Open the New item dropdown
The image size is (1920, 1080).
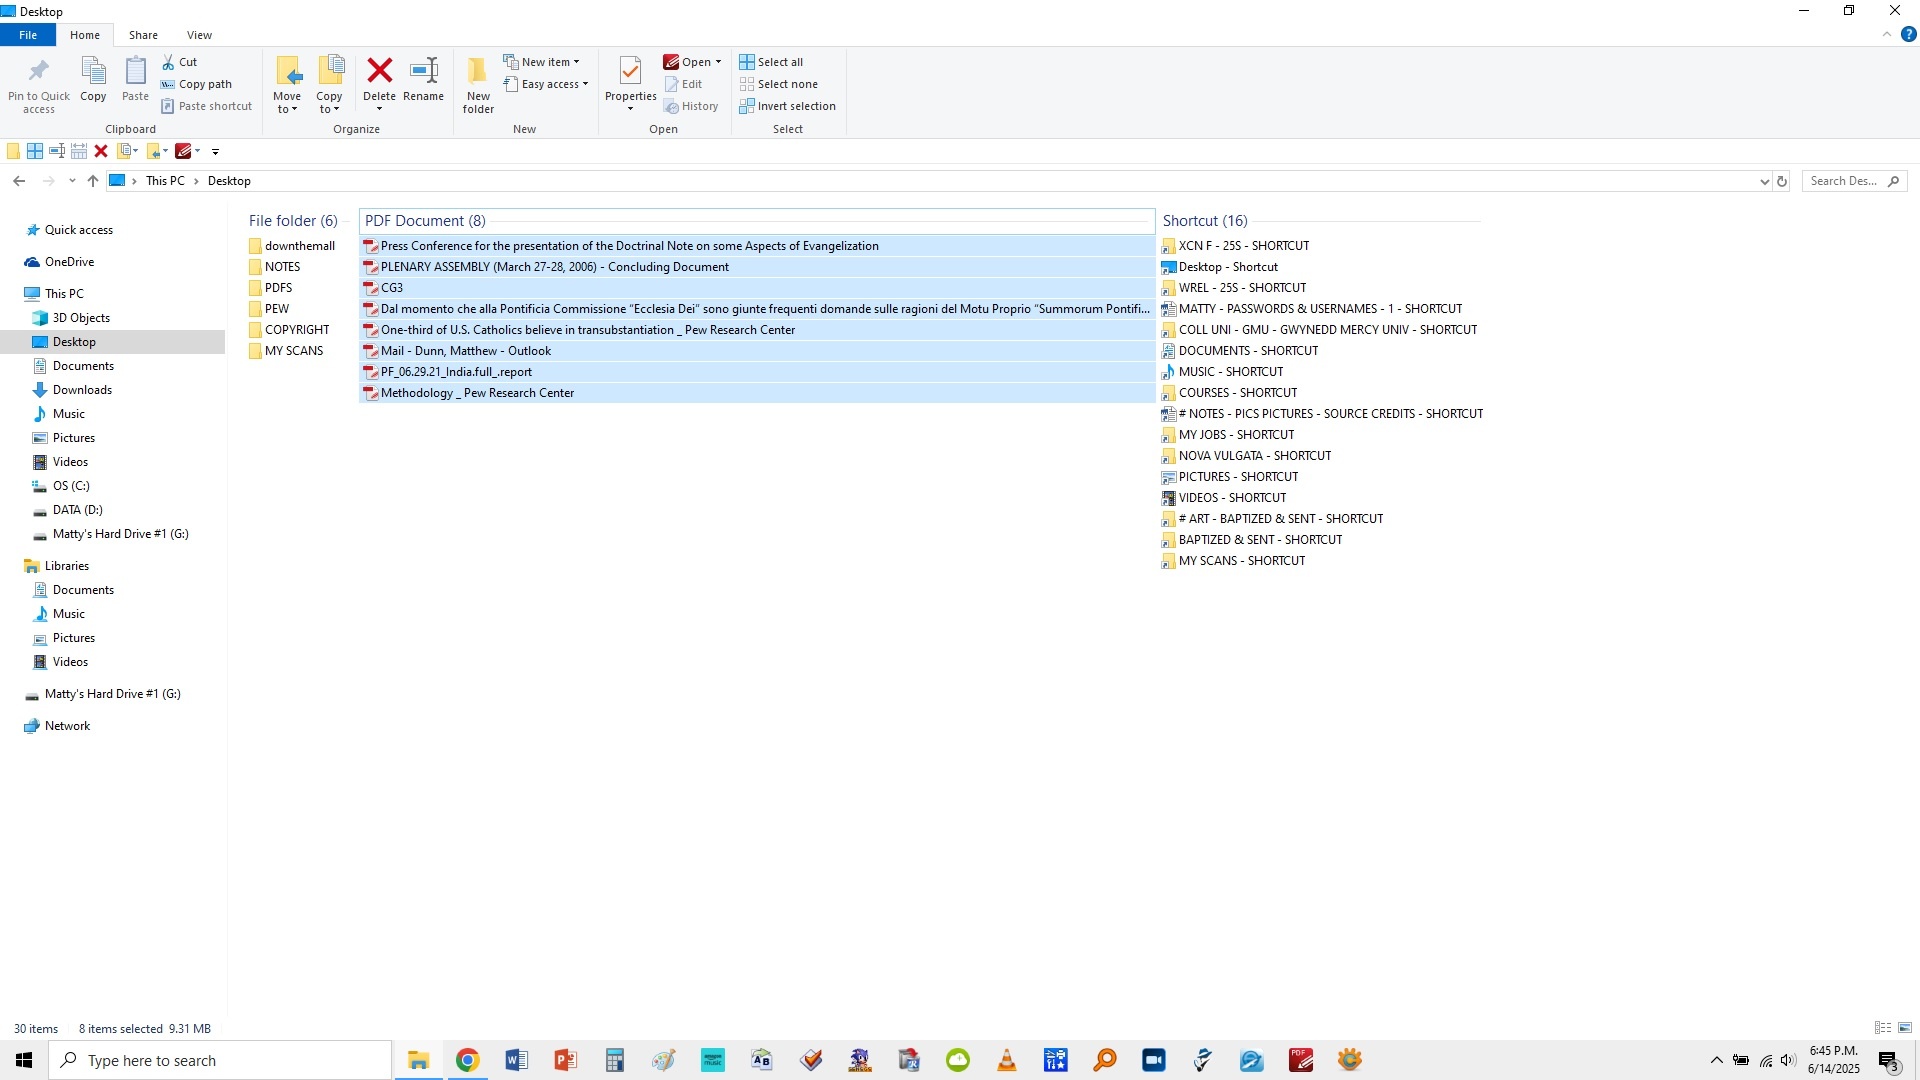(x=543, y=61)
